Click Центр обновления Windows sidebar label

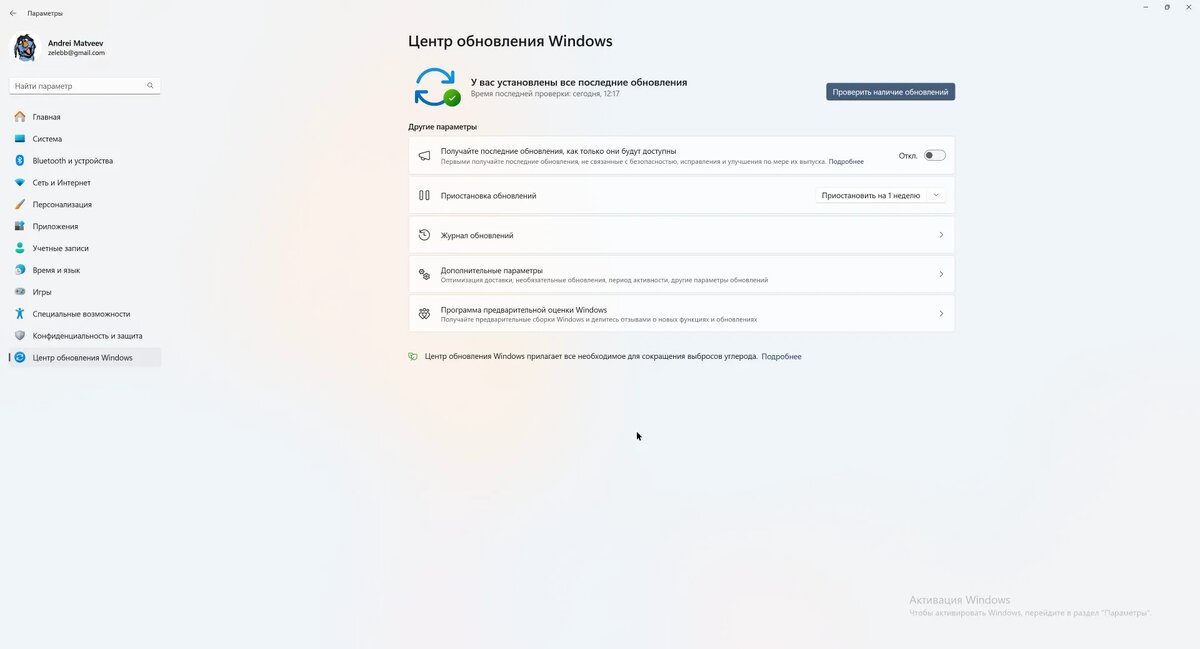point(82,358)
